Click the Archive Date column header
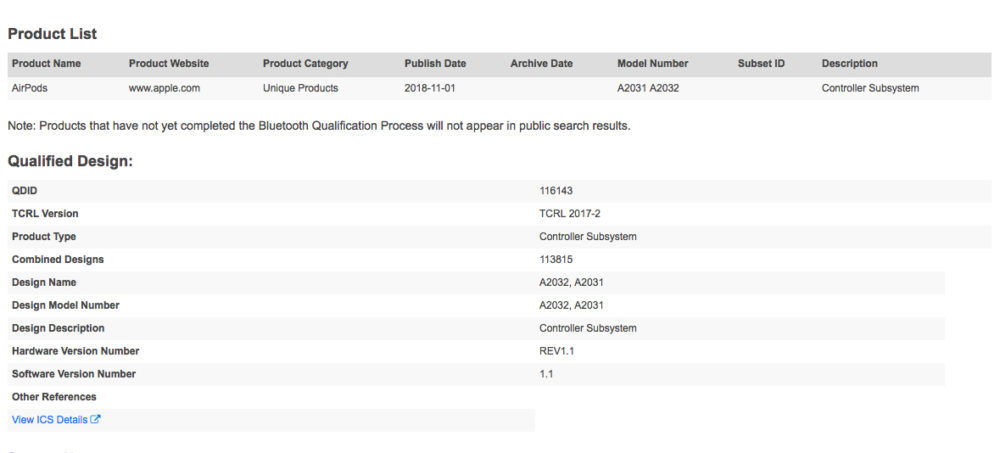 pyautogui.click(x=541, y=64)
